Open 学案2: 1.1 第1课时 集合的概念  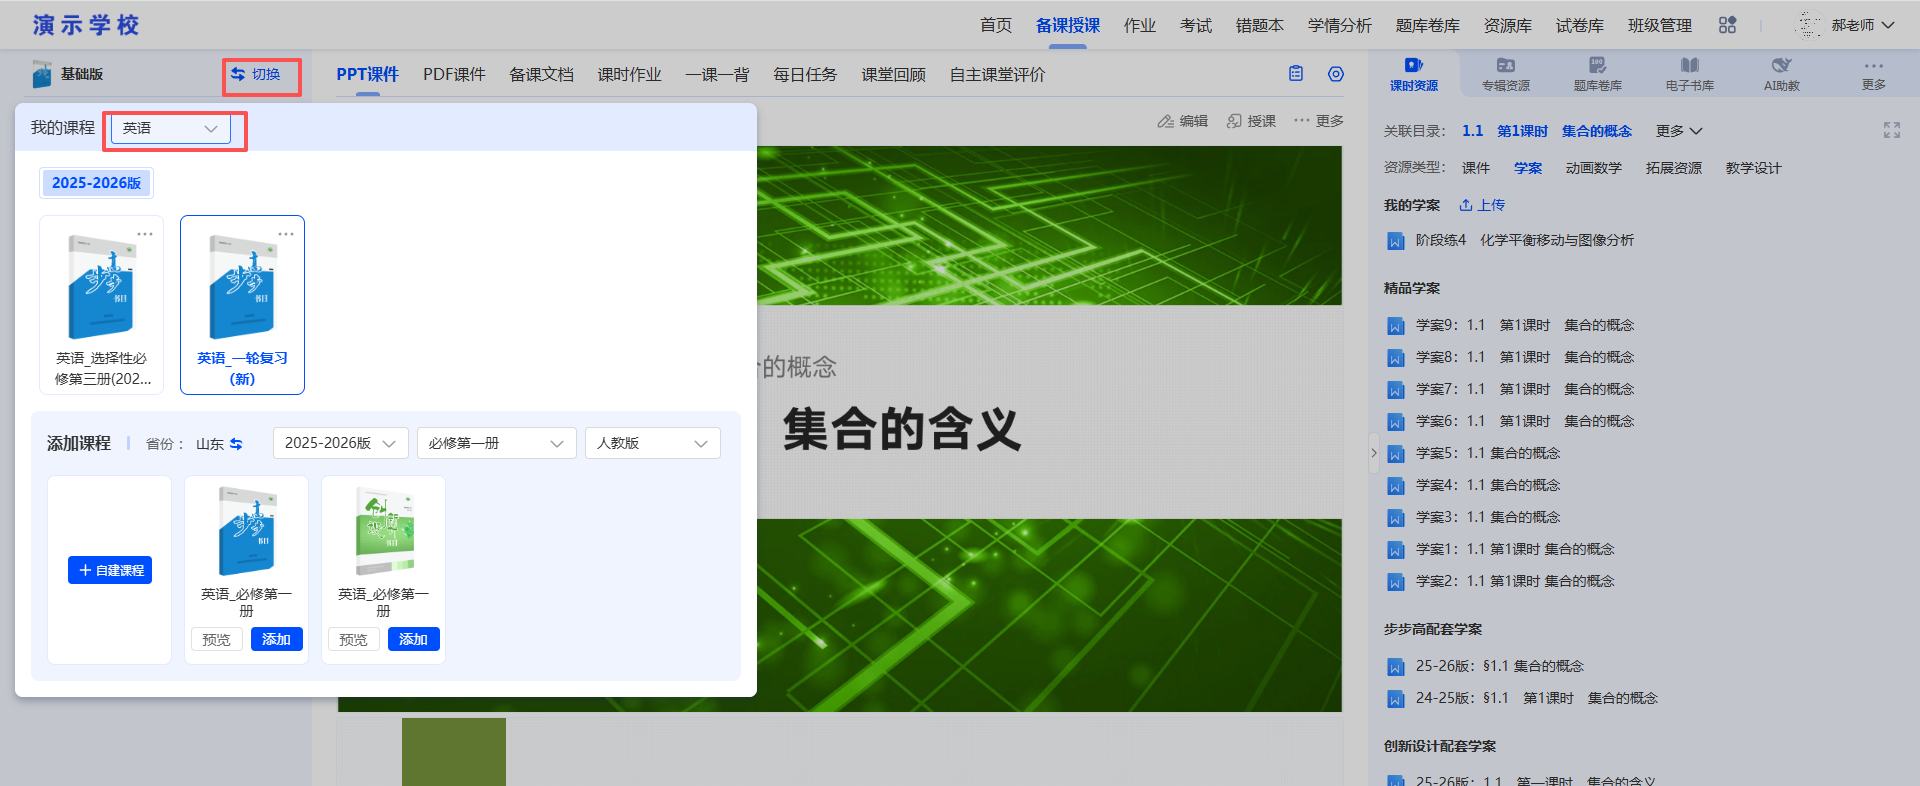pos(1514,581)
